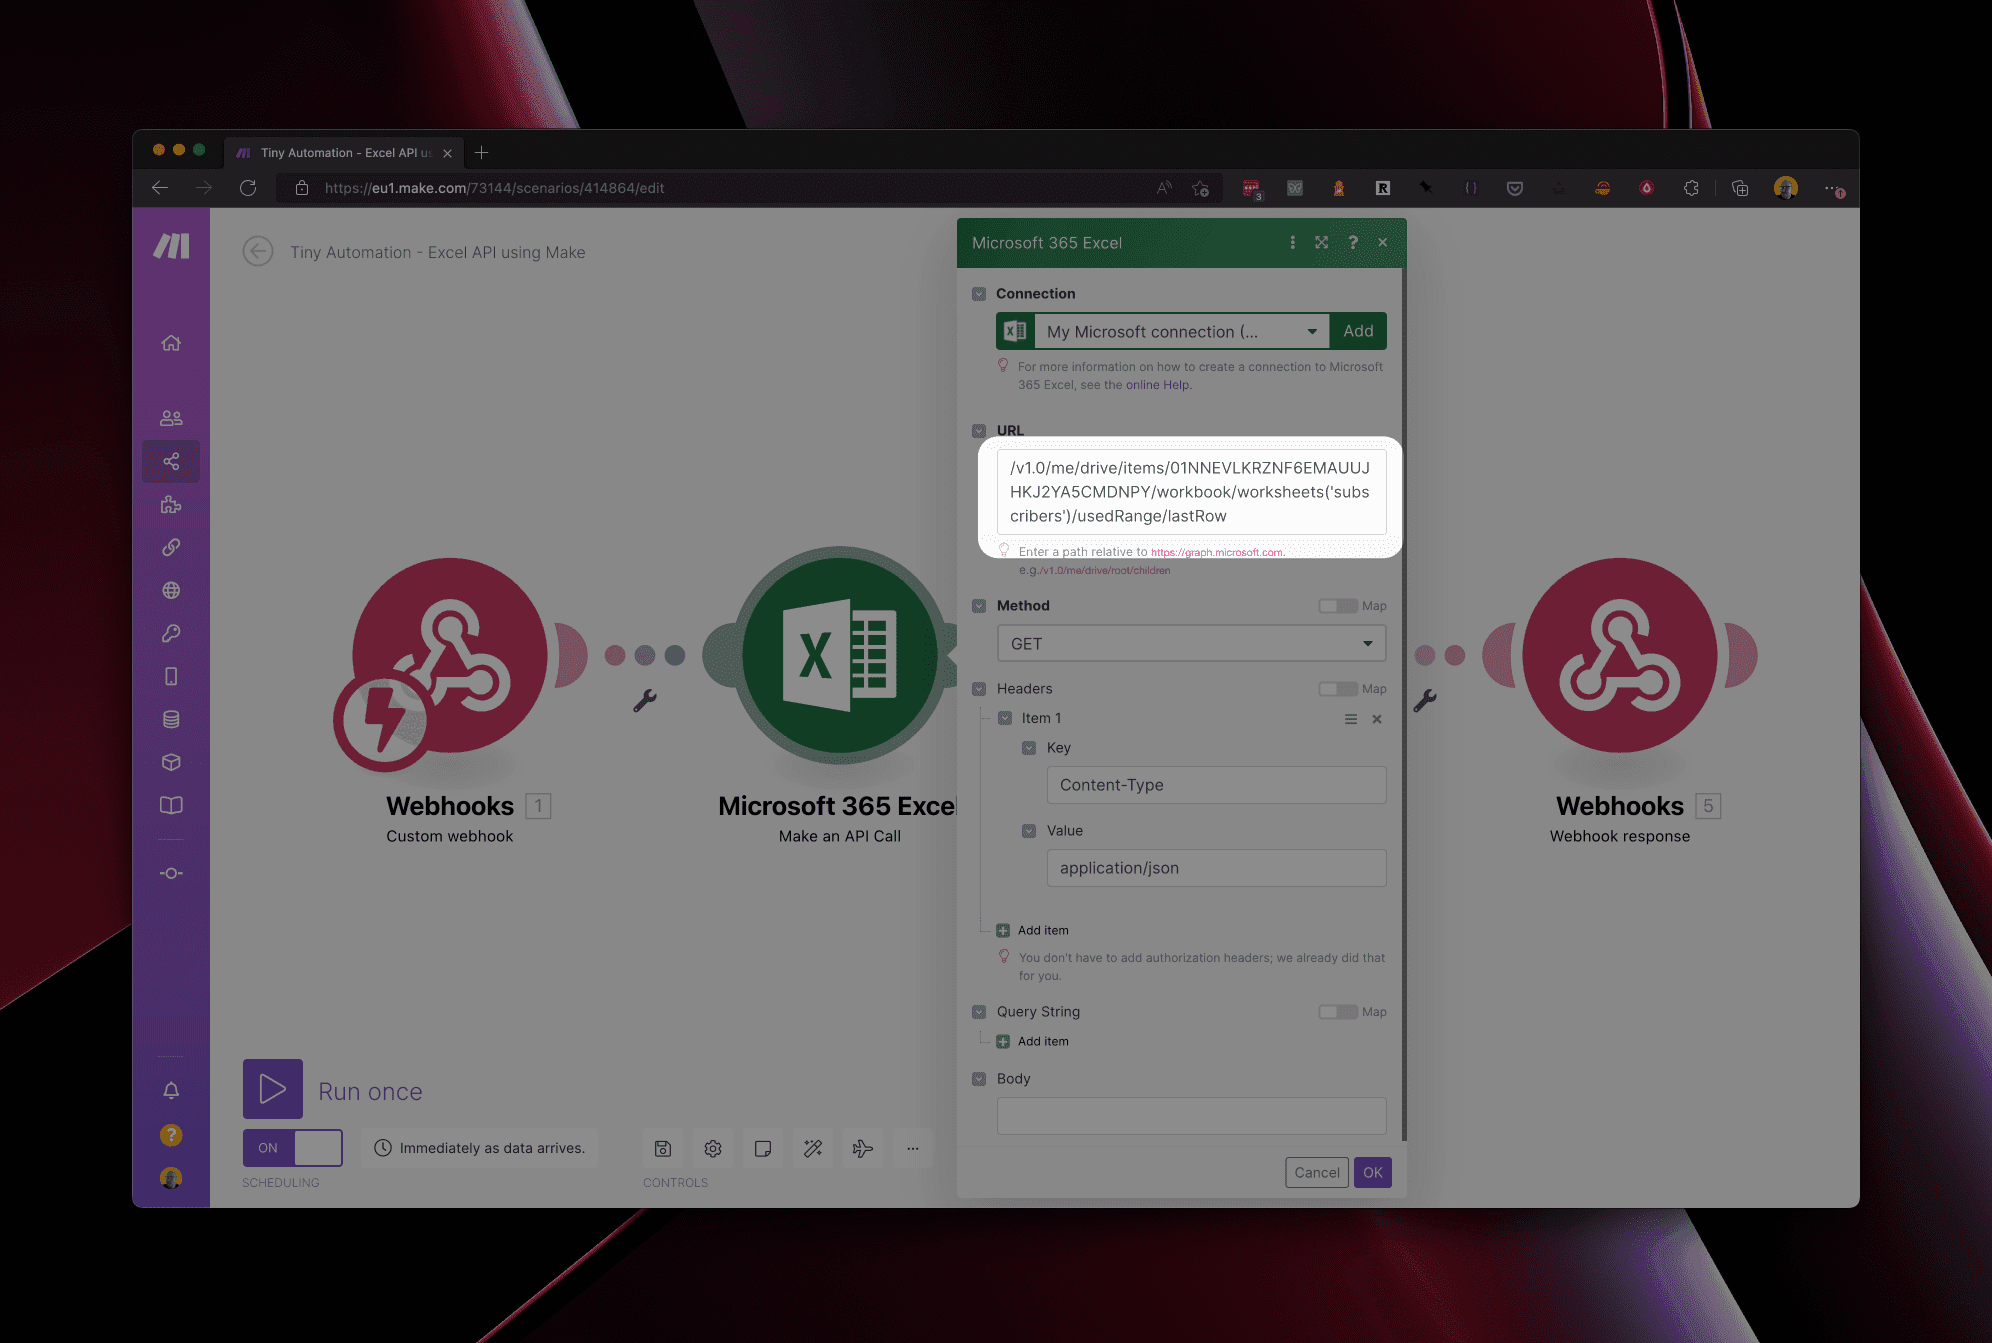1992x1343 pixels.
Task: Open Keys icon in sidebar
Action: (x=171, y=633)
